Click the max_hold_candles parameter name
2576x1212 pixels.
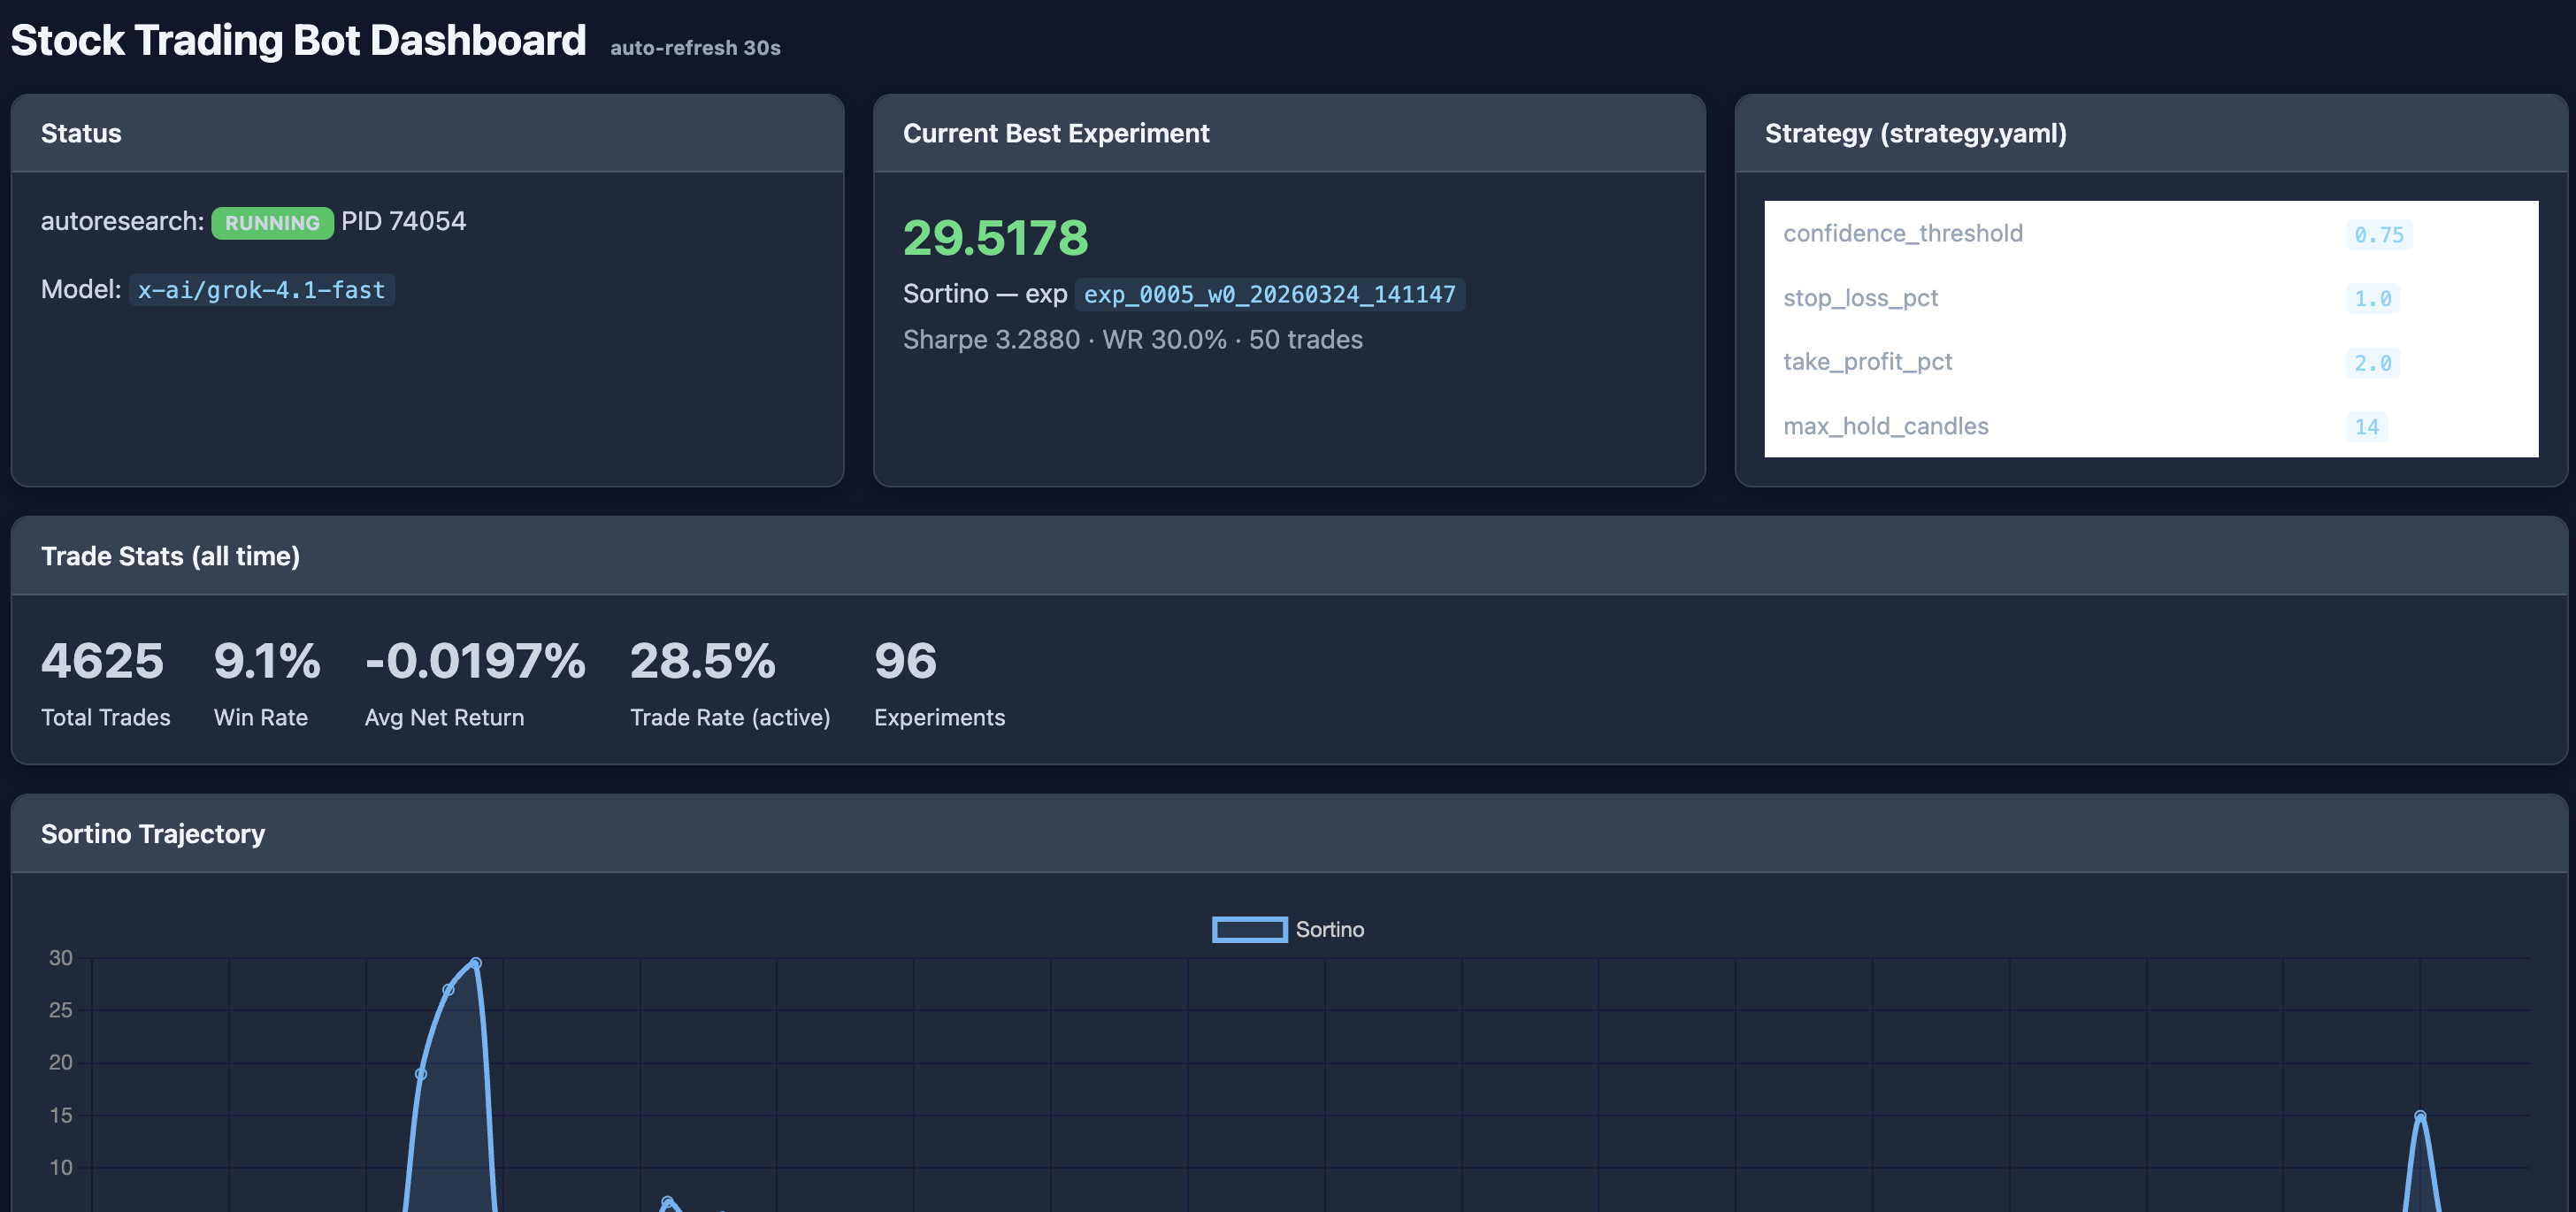[x=1885, y=426]
